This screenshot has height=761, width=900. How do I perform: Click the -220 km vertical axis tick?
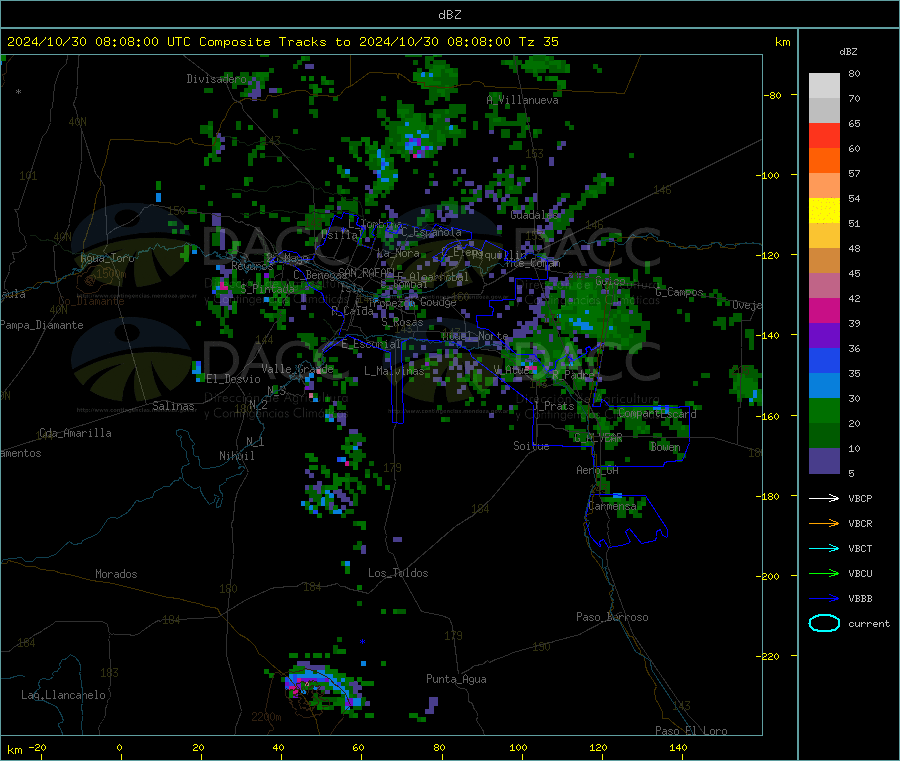coord(770,657)
